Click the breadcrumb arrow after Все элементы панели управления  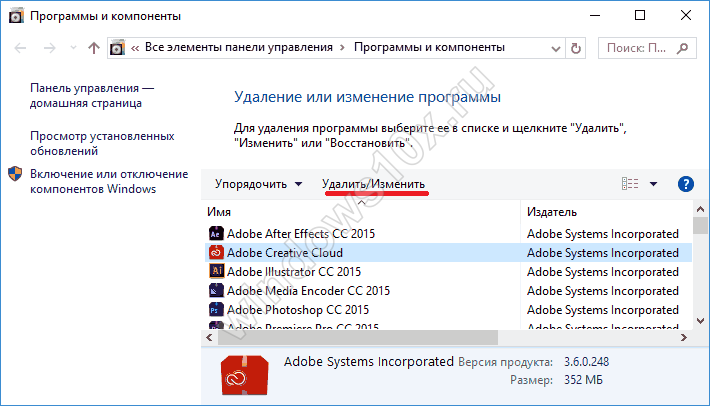(x=342, y=48)
